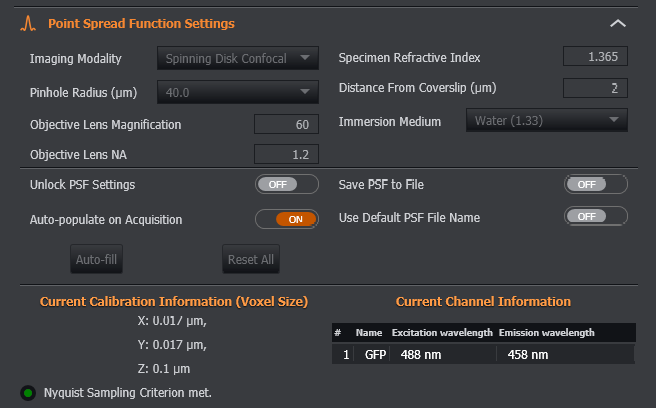Click the Specimen Refractive Index field

click(x=595, y=57)
